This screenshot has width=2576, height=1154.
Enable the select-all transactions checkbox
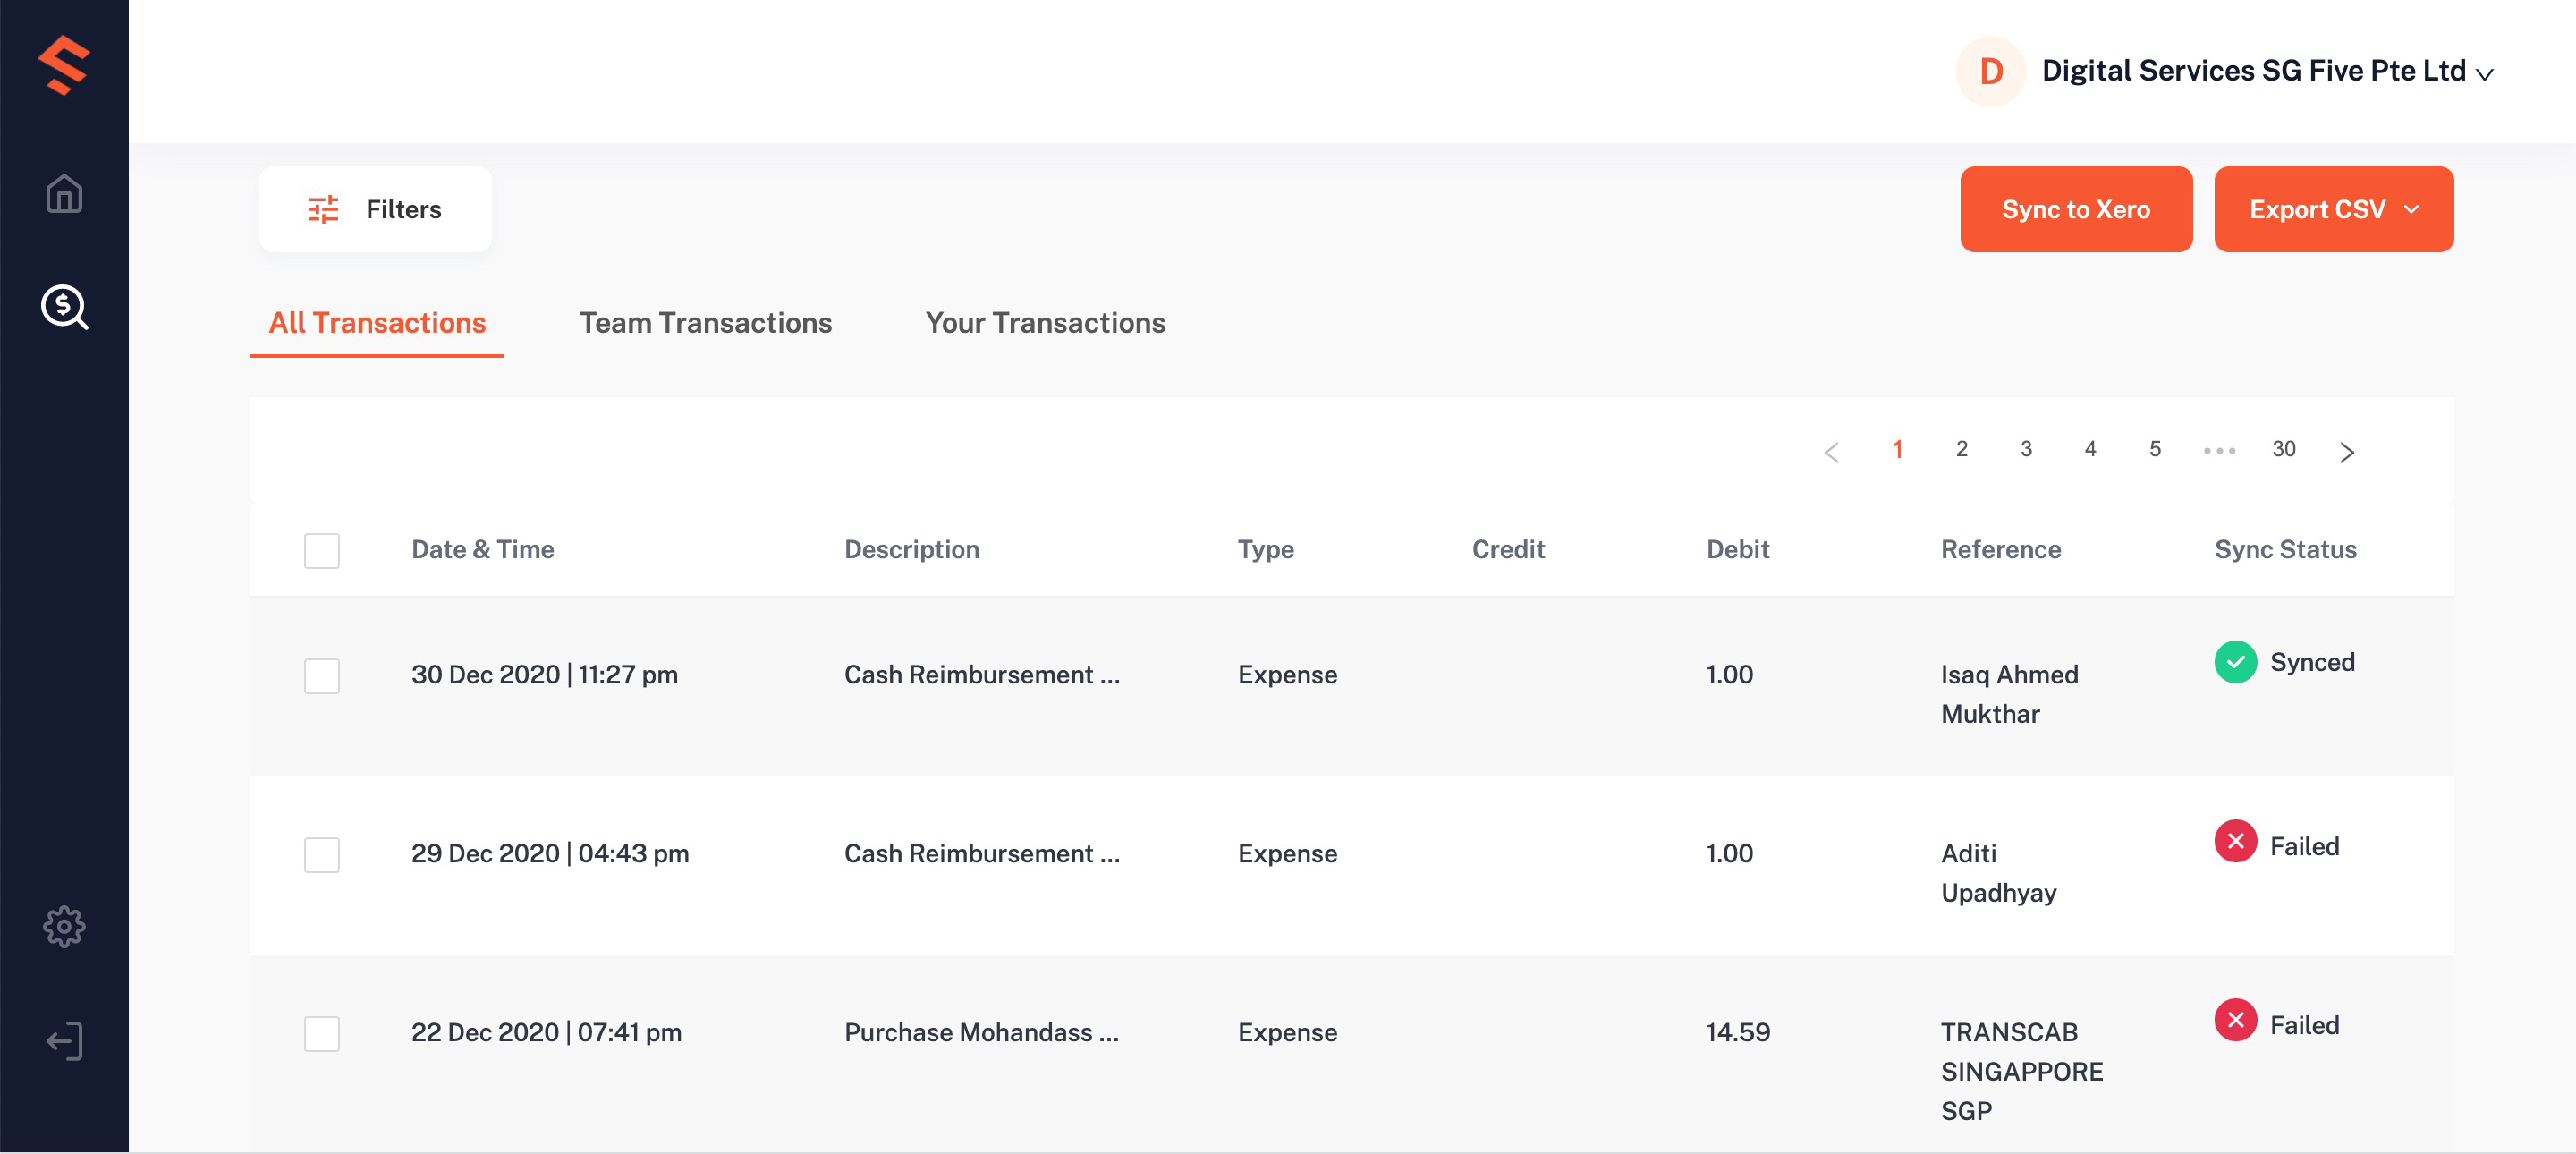pos(322,549)
